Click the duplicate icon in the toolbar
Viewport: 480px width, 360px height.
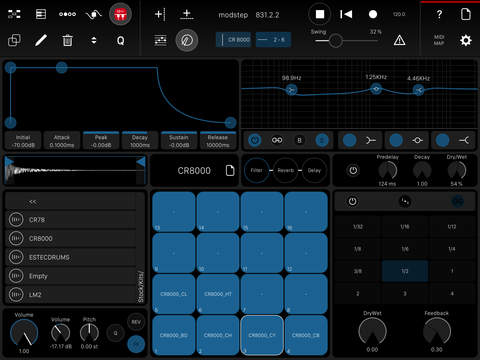tap(14, 40)
